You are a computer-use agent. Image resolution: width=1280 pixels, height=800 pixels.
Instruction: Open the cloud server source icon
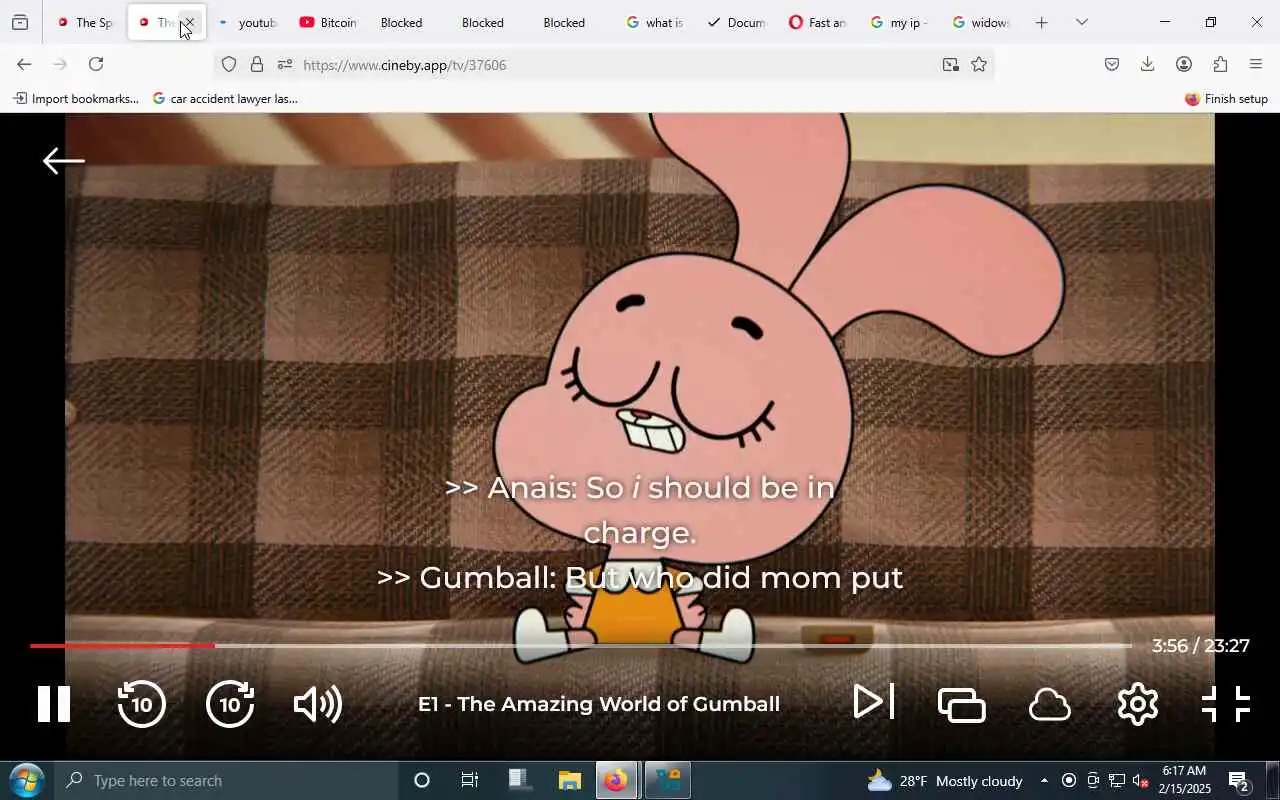coord(1050,705)
